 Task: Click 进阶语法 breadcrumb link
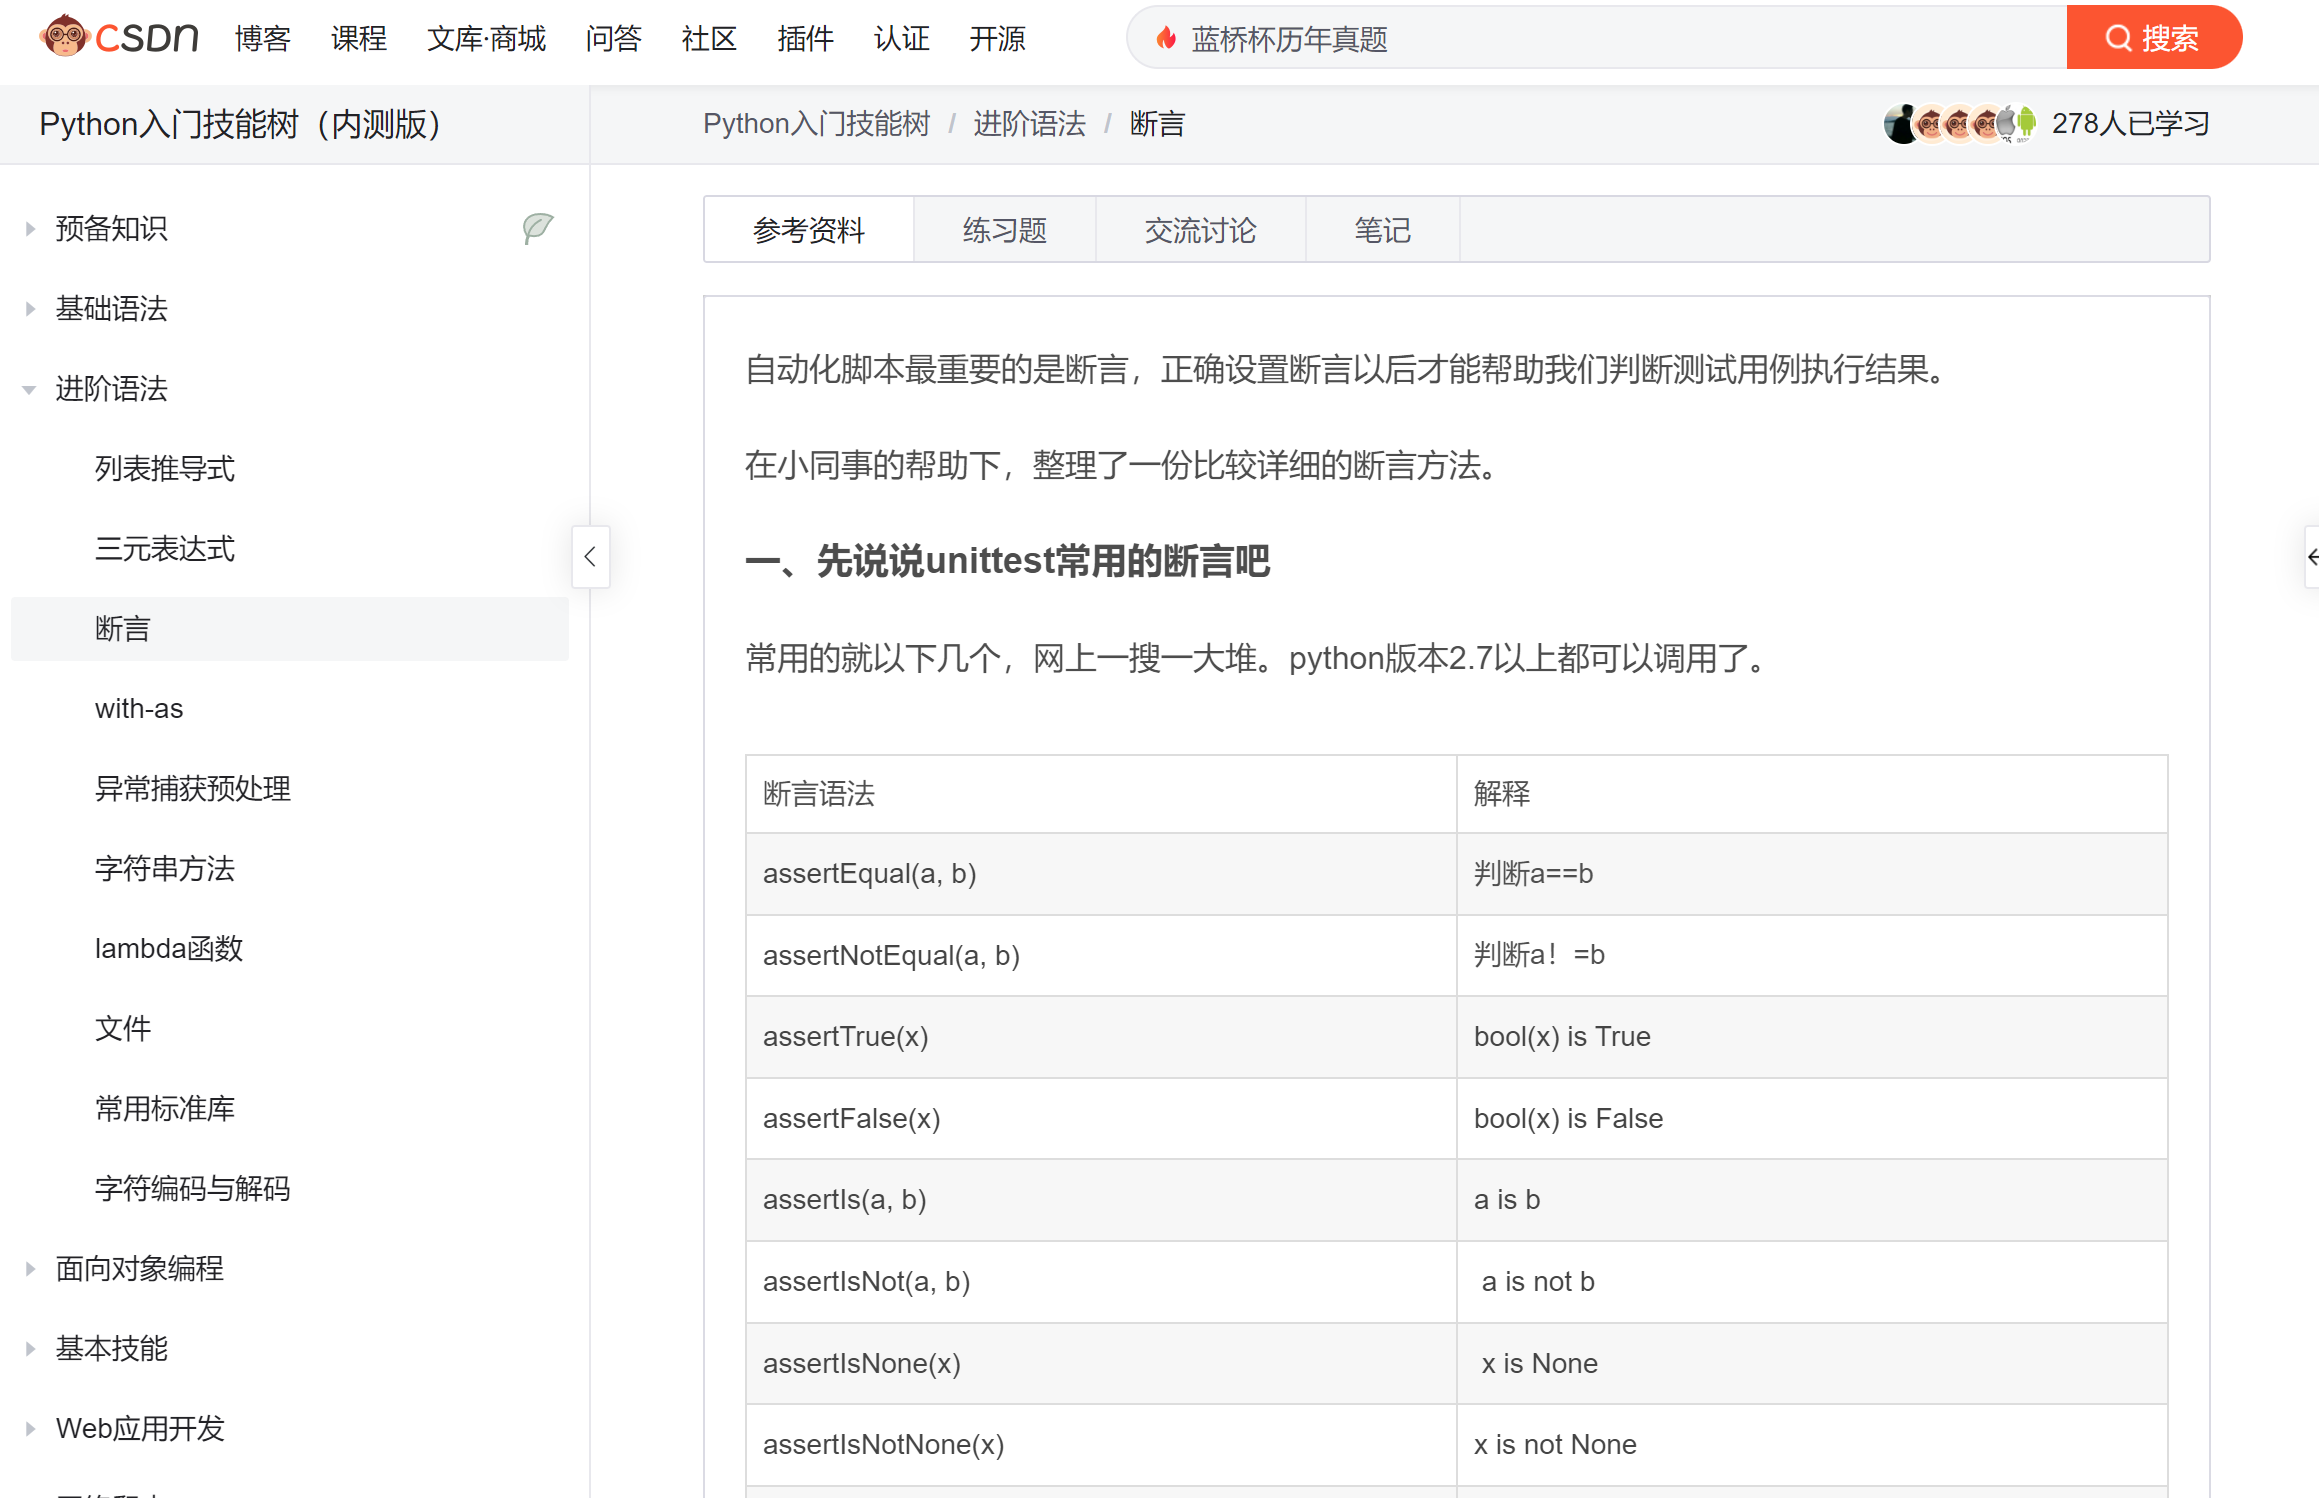coord(1029,124)
